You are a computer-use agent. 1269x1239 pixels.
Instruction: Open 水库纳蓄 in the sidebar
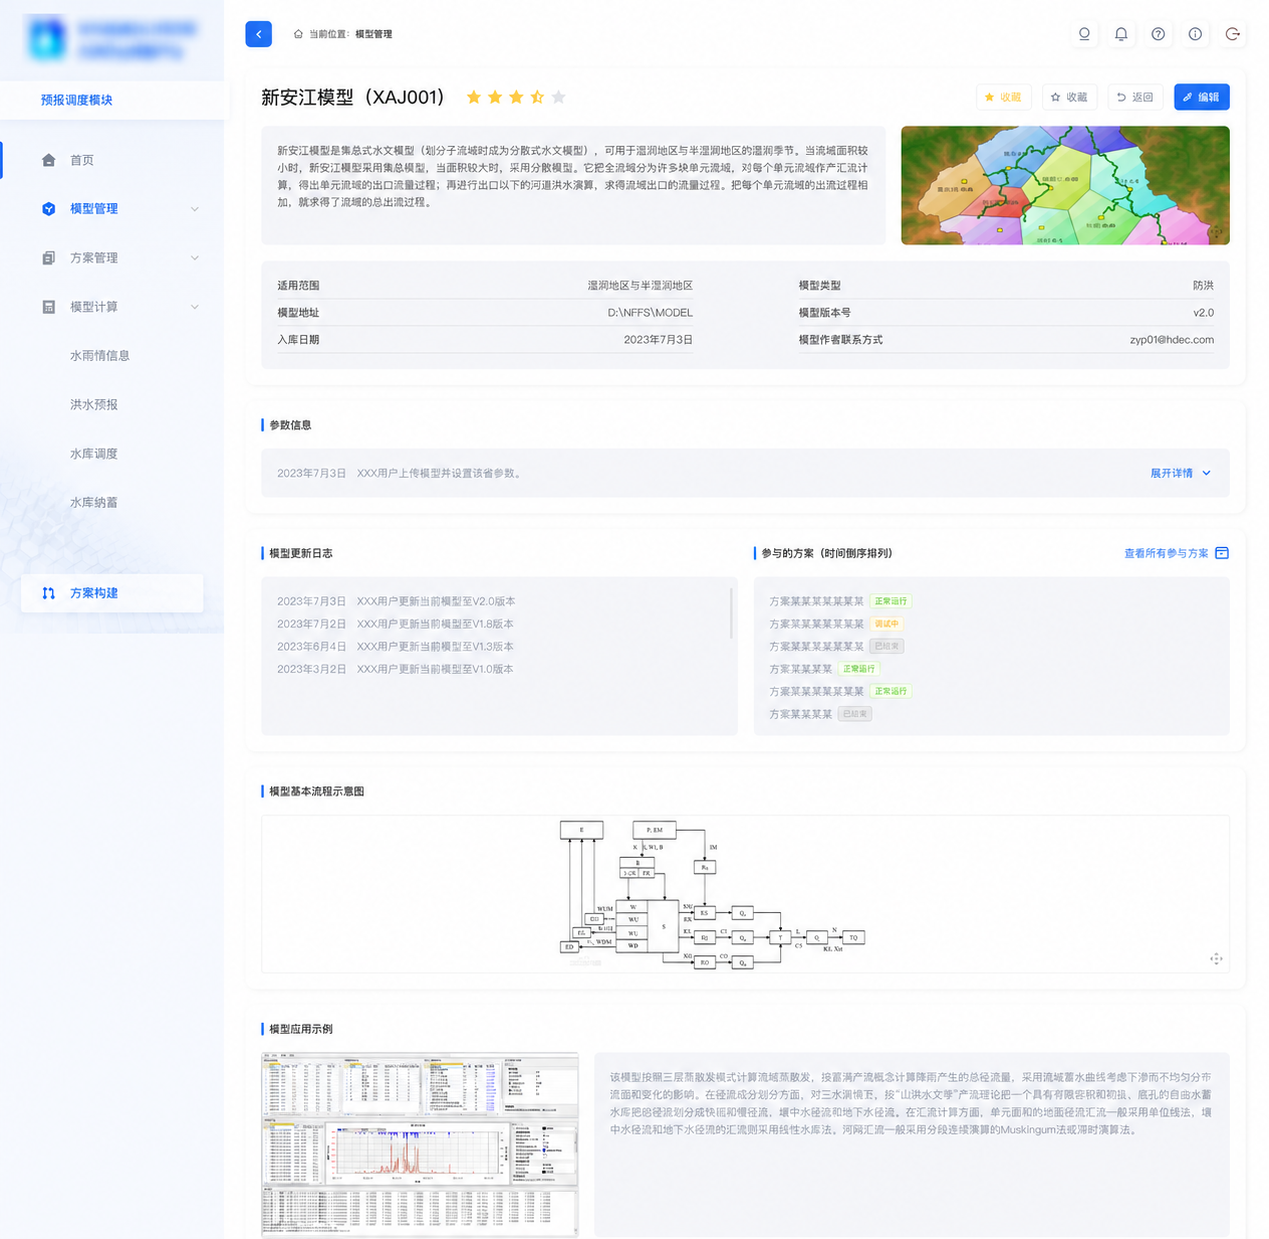94,503
